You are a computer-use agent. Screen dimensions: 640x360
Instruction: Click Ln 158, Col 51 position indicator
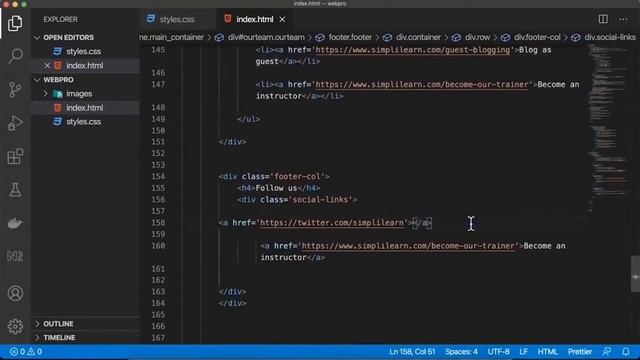tap(412, 352)
